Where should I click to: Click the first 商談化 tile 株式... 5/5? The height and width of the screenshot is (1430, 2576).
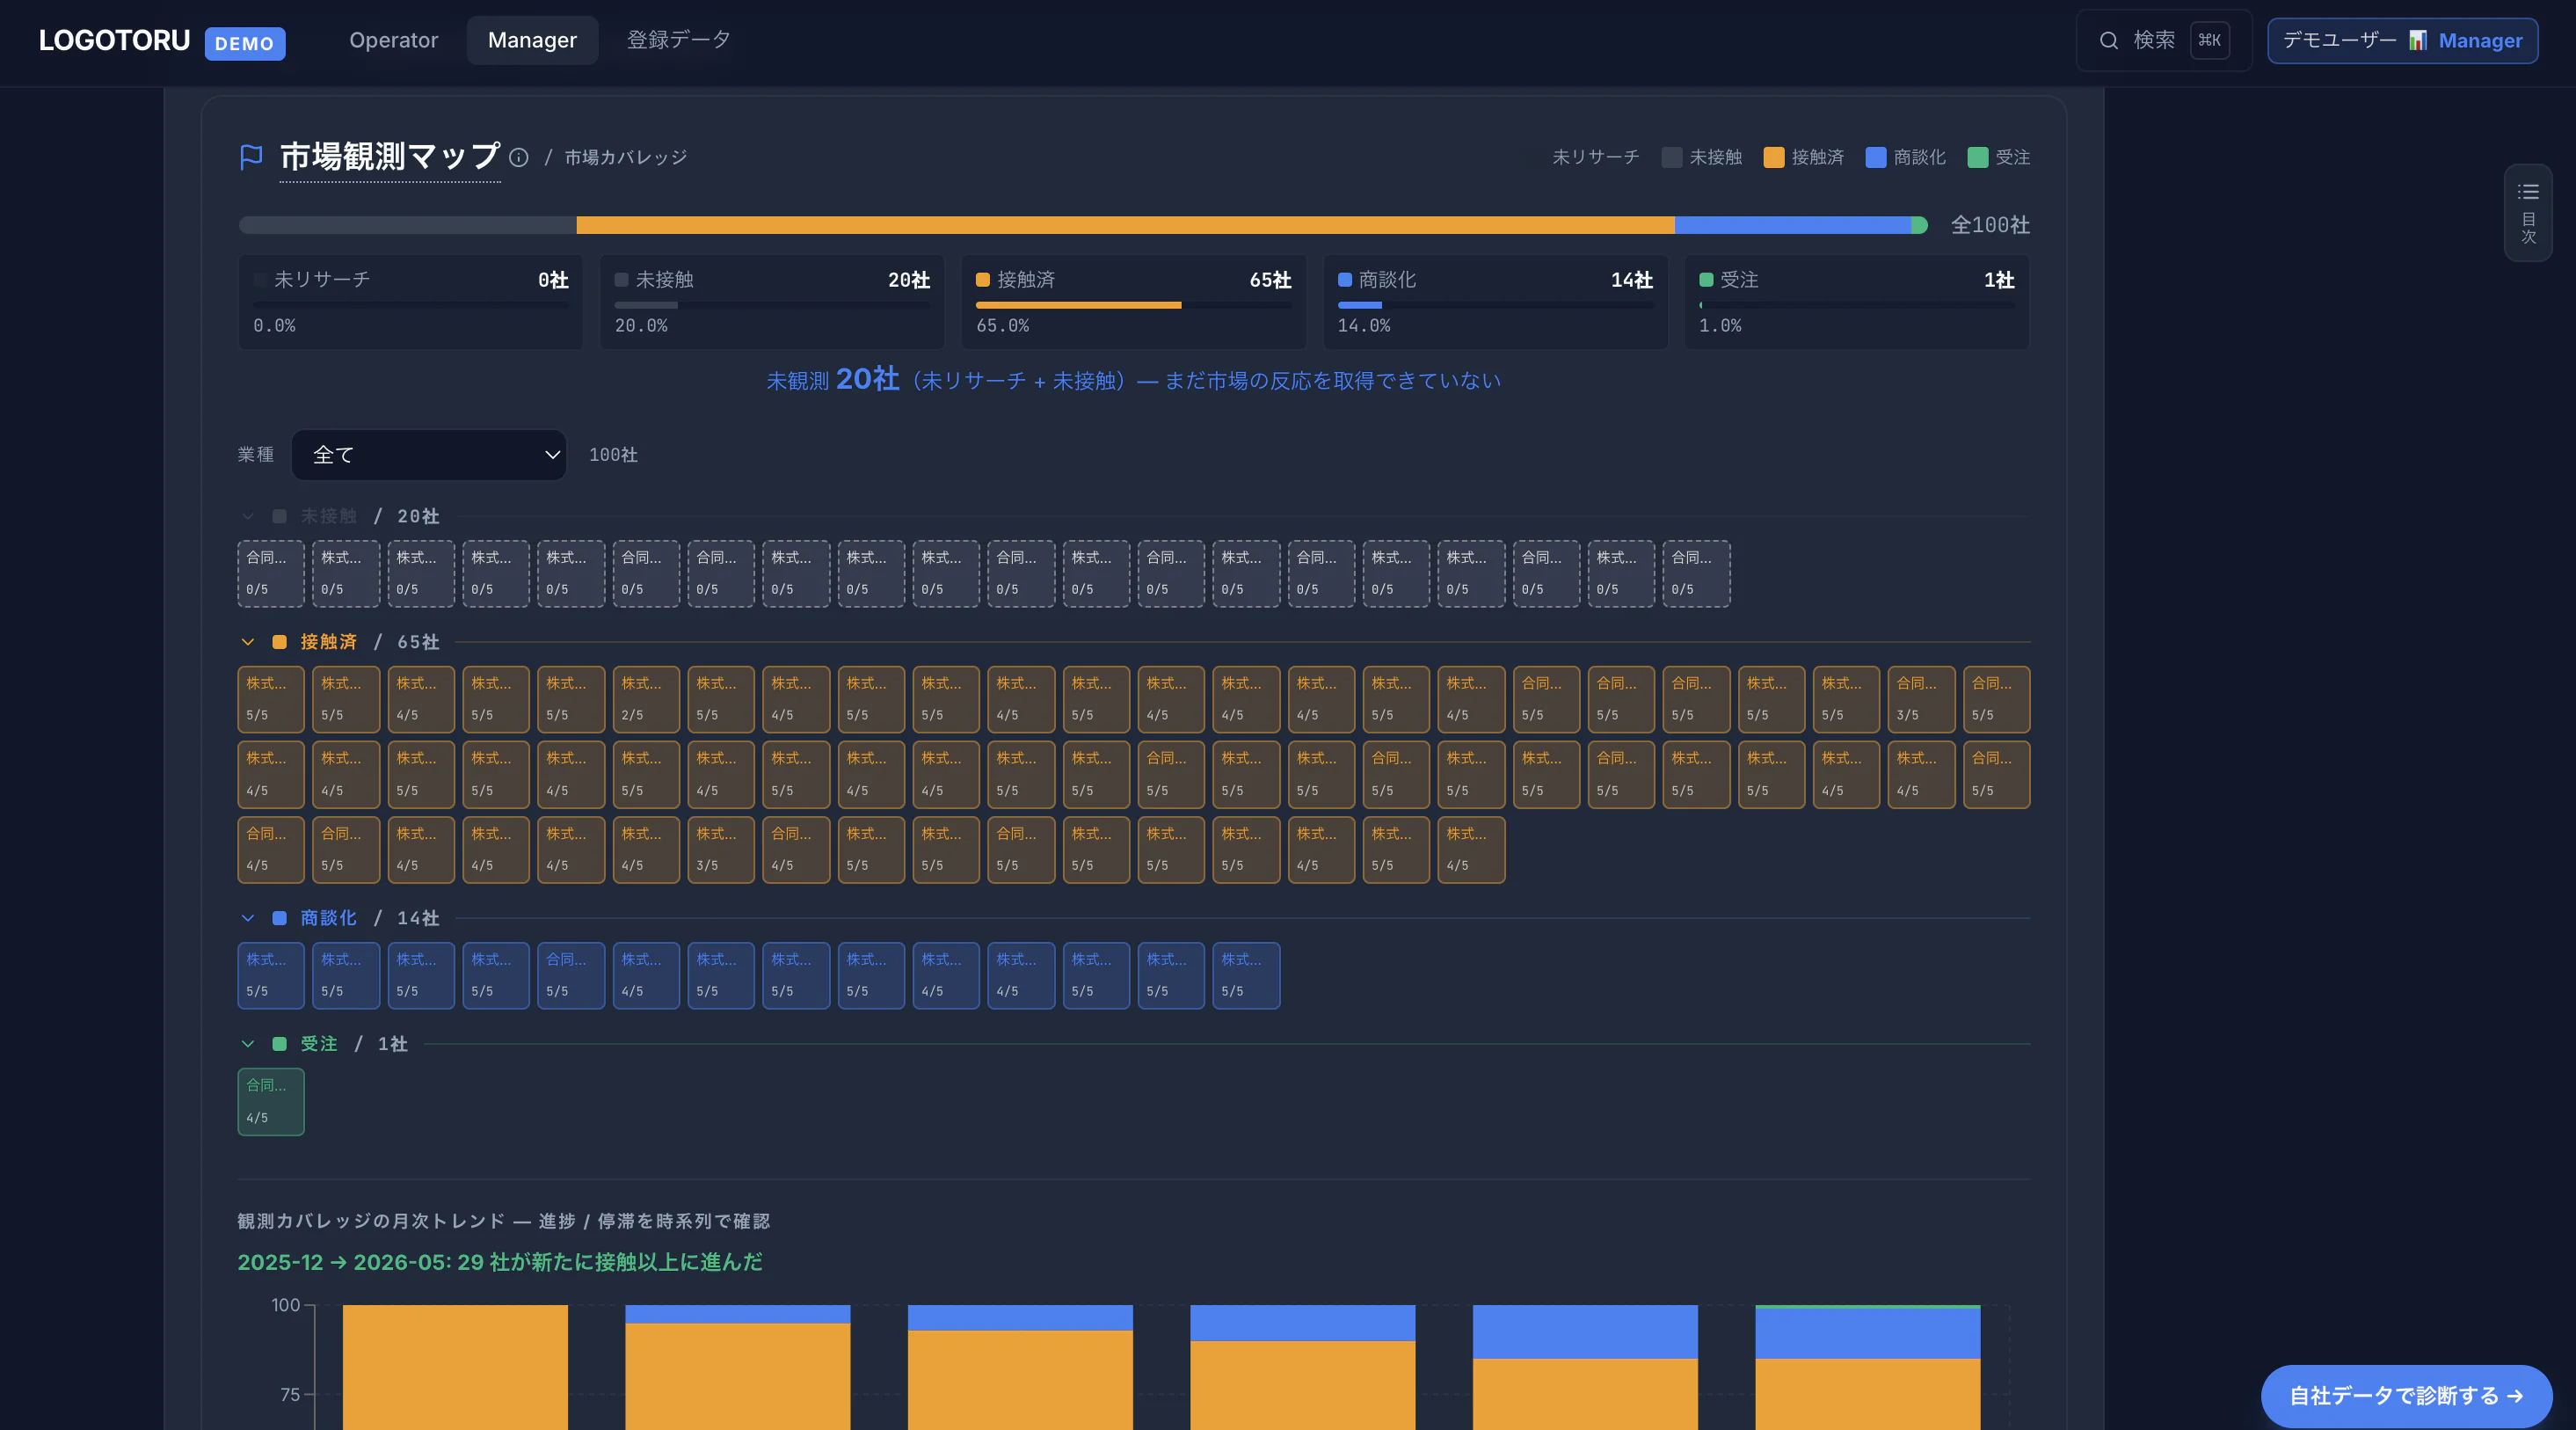click(x=271, y=975)
